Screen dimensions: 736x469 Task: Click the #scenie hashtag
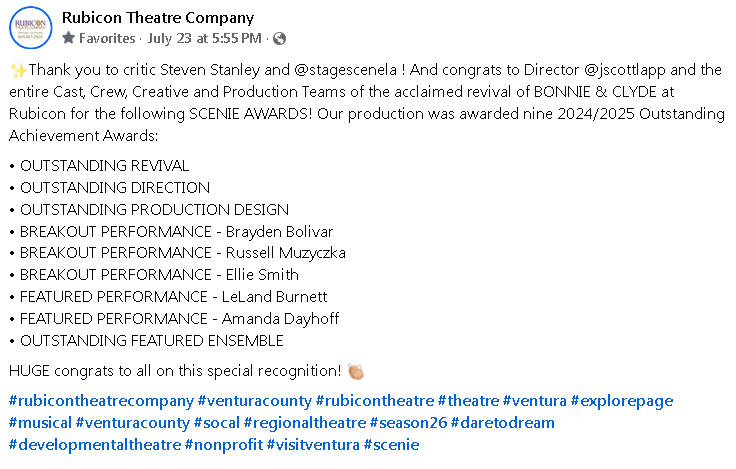point(391,445)
